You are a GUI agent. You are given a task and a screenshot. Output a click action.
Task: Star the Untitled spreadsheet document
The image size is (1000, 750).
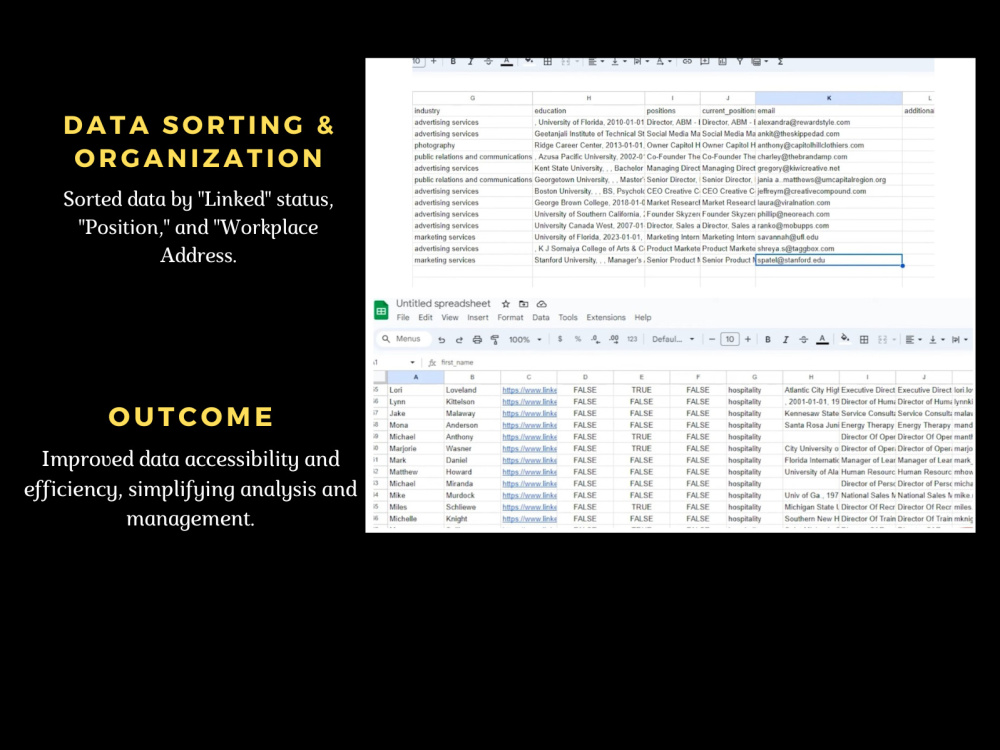point(506,304)
